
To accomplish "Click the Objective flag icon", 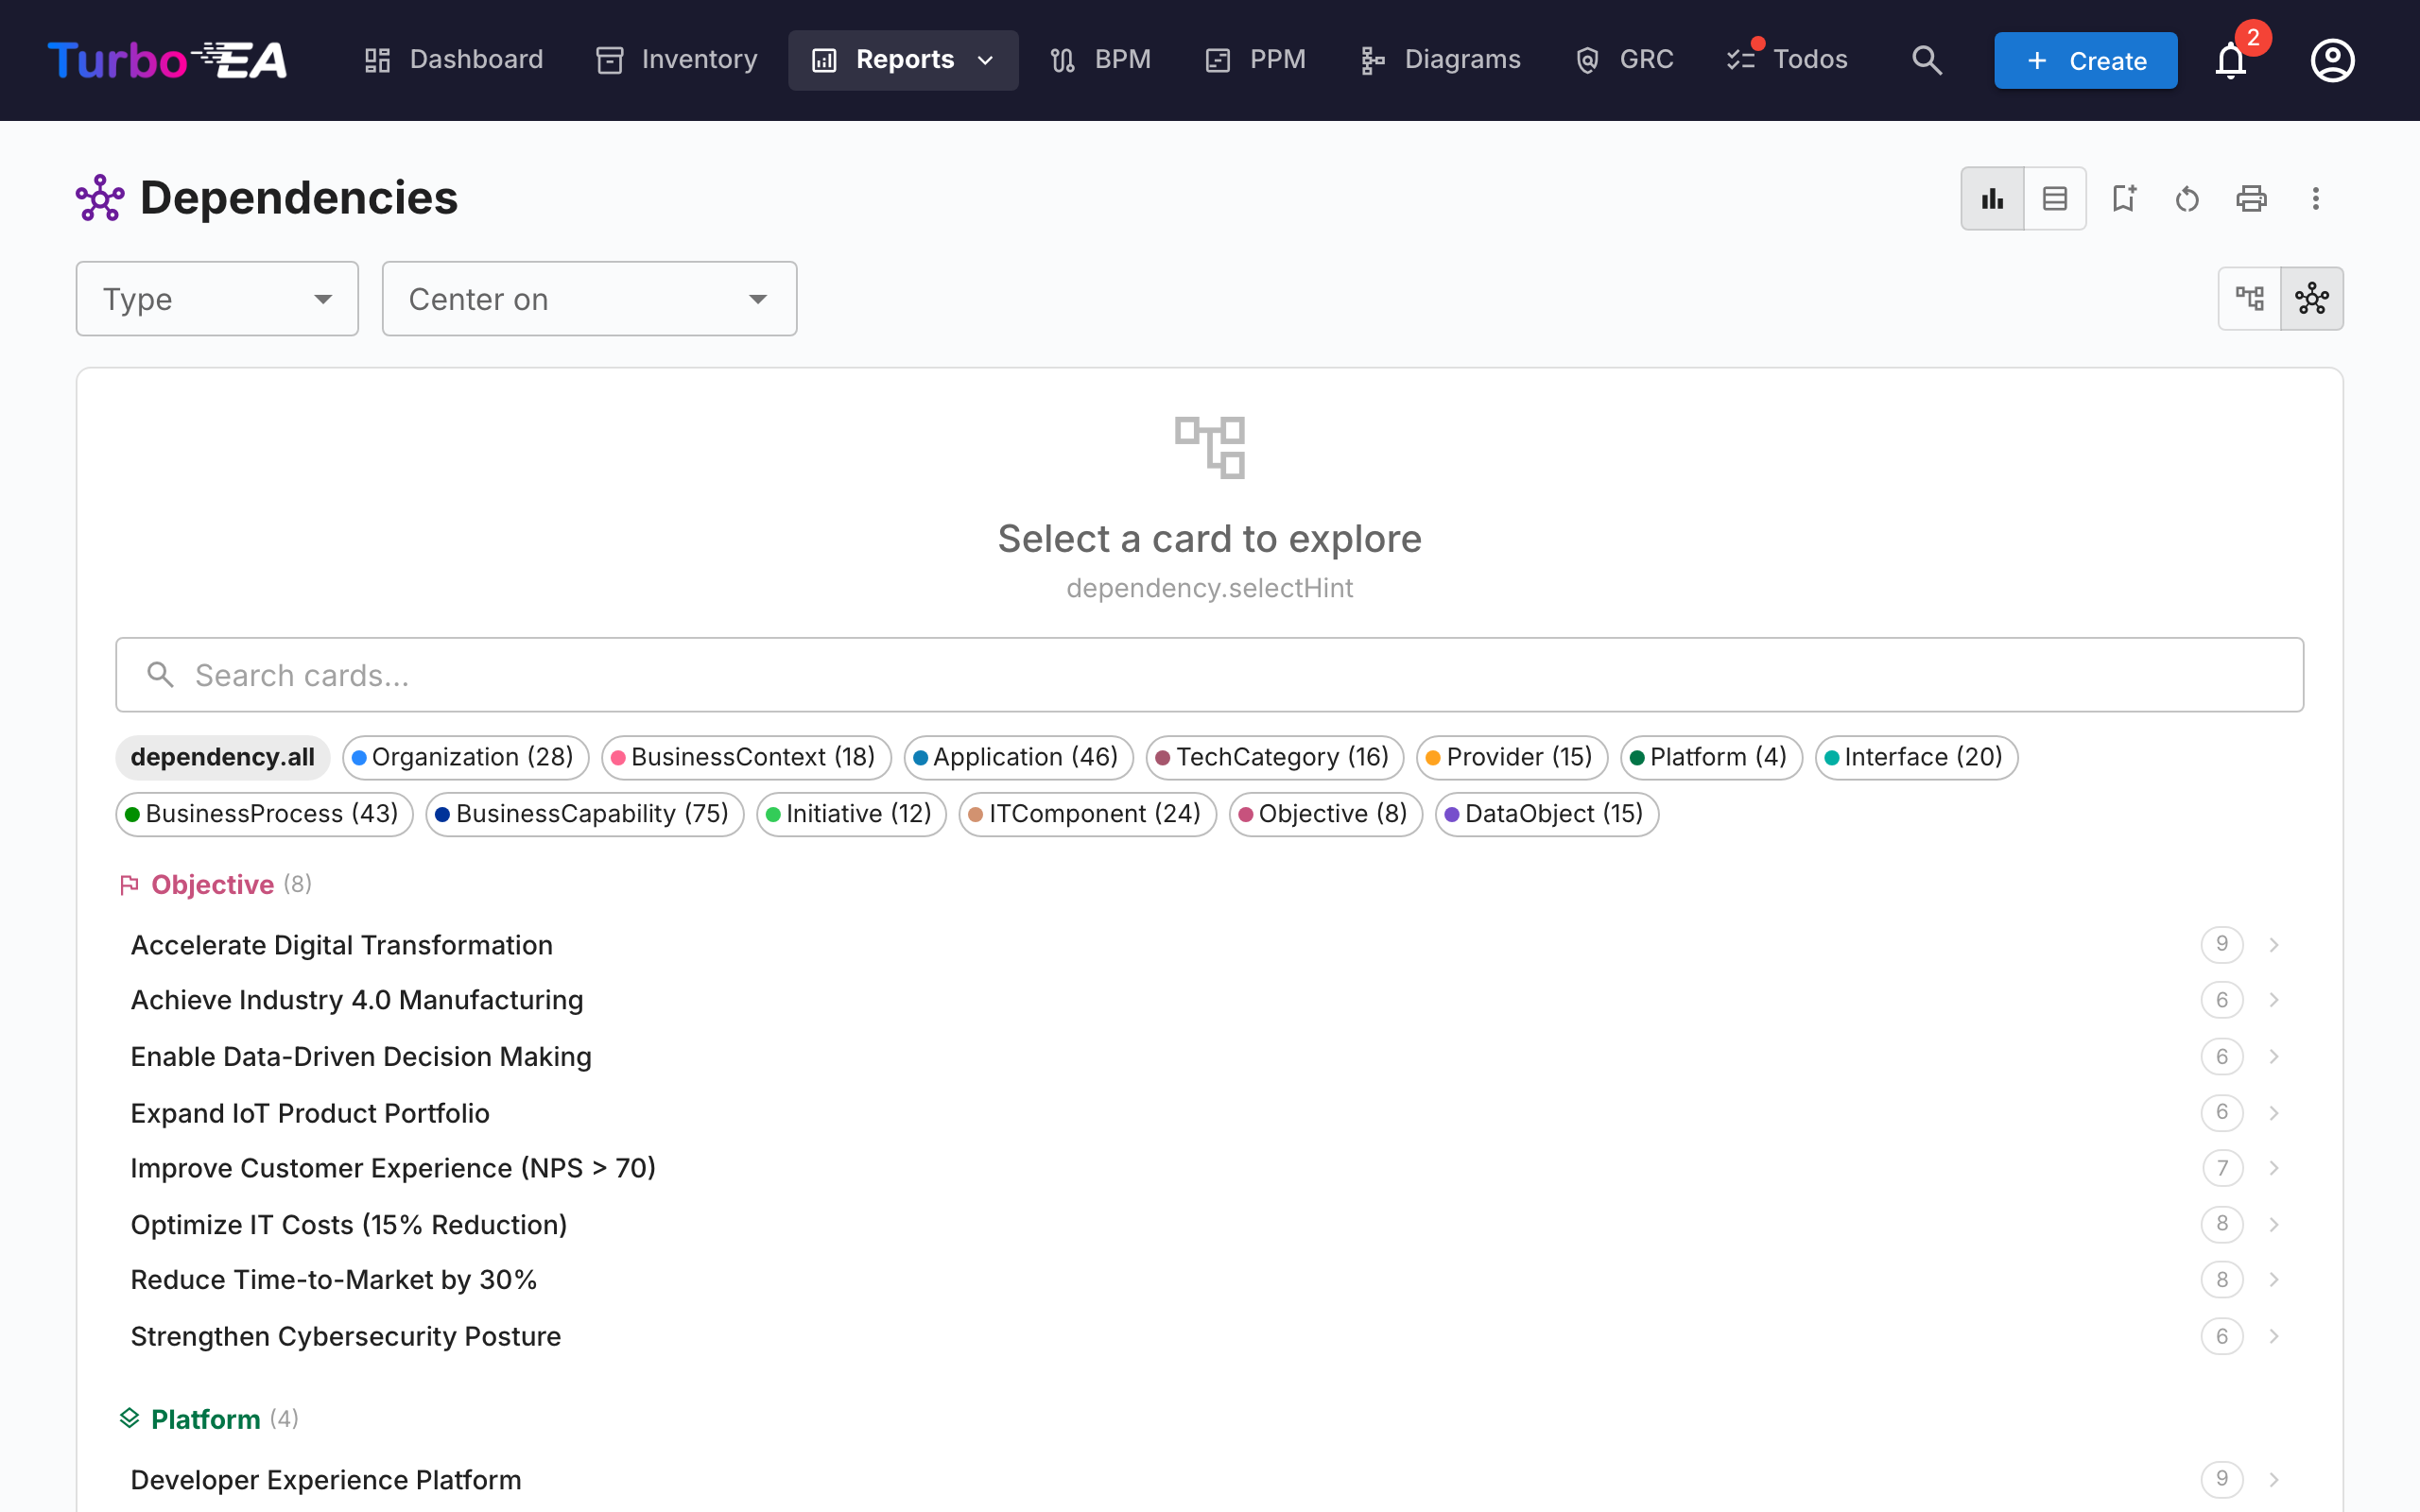I will tap(129, 885).
